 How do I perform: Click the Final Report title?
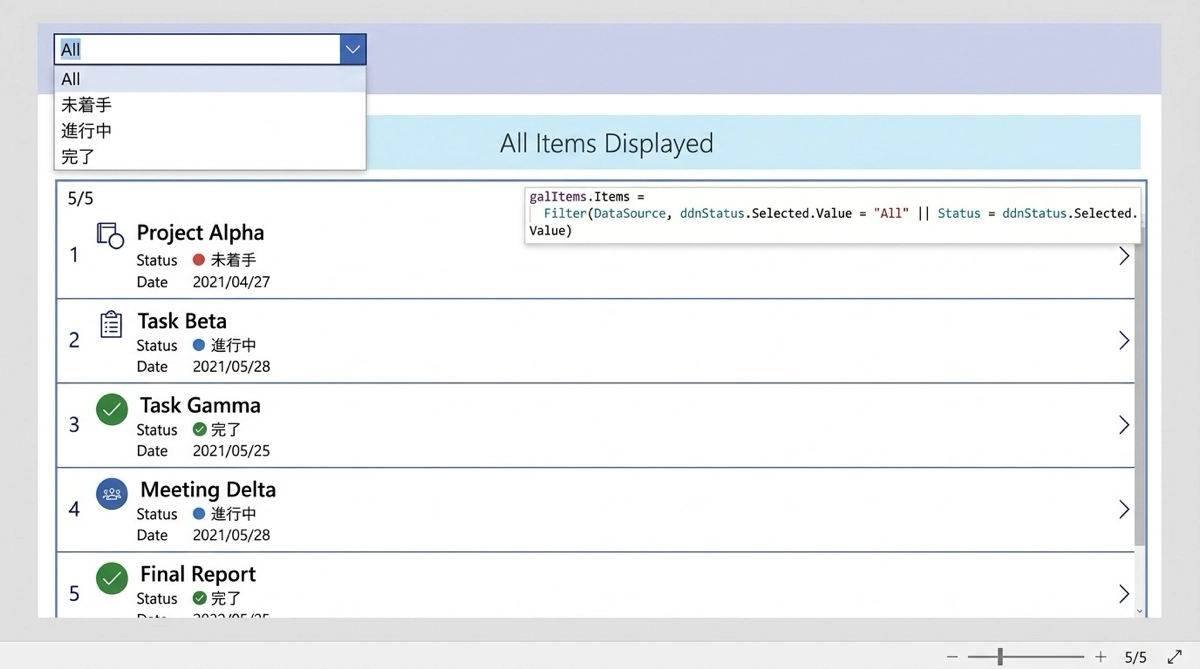click(198, 574)
